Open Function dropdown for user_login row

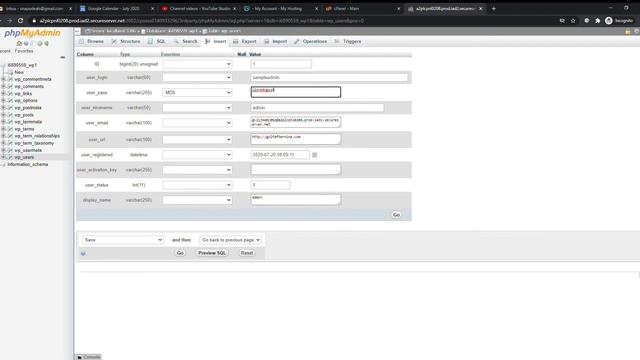point(197,77)
